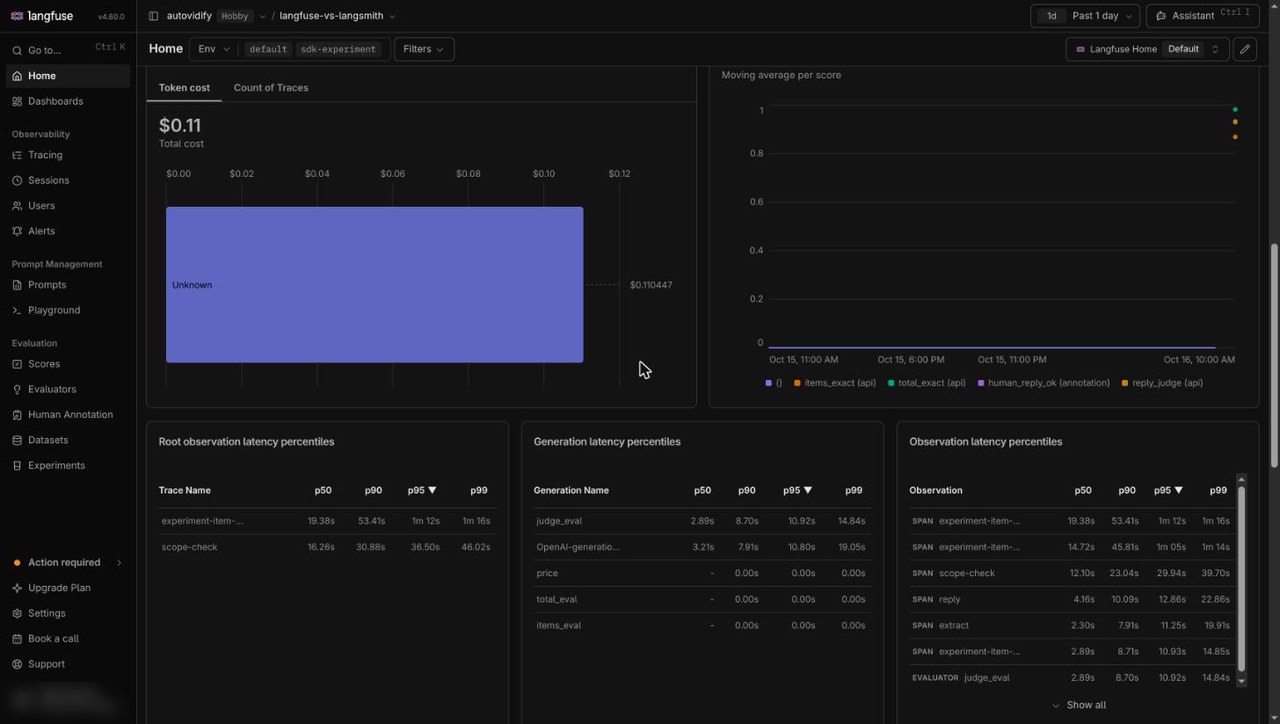
Task: Open the Filters dropdown
Action: (x=424, y=49)
